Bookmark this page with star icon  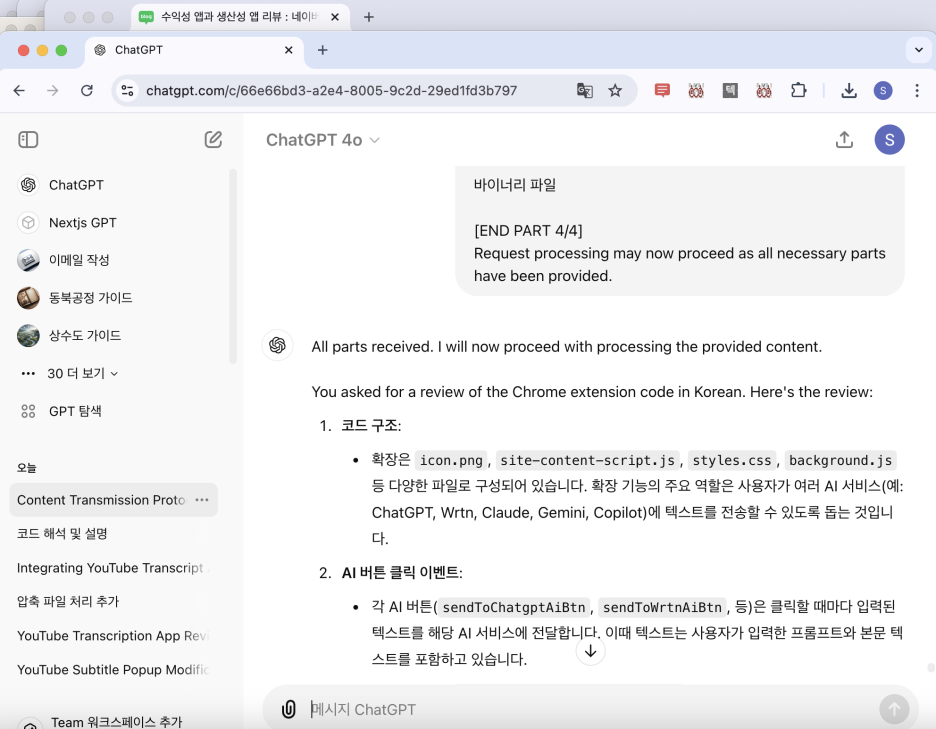click(x=615, y=91)
